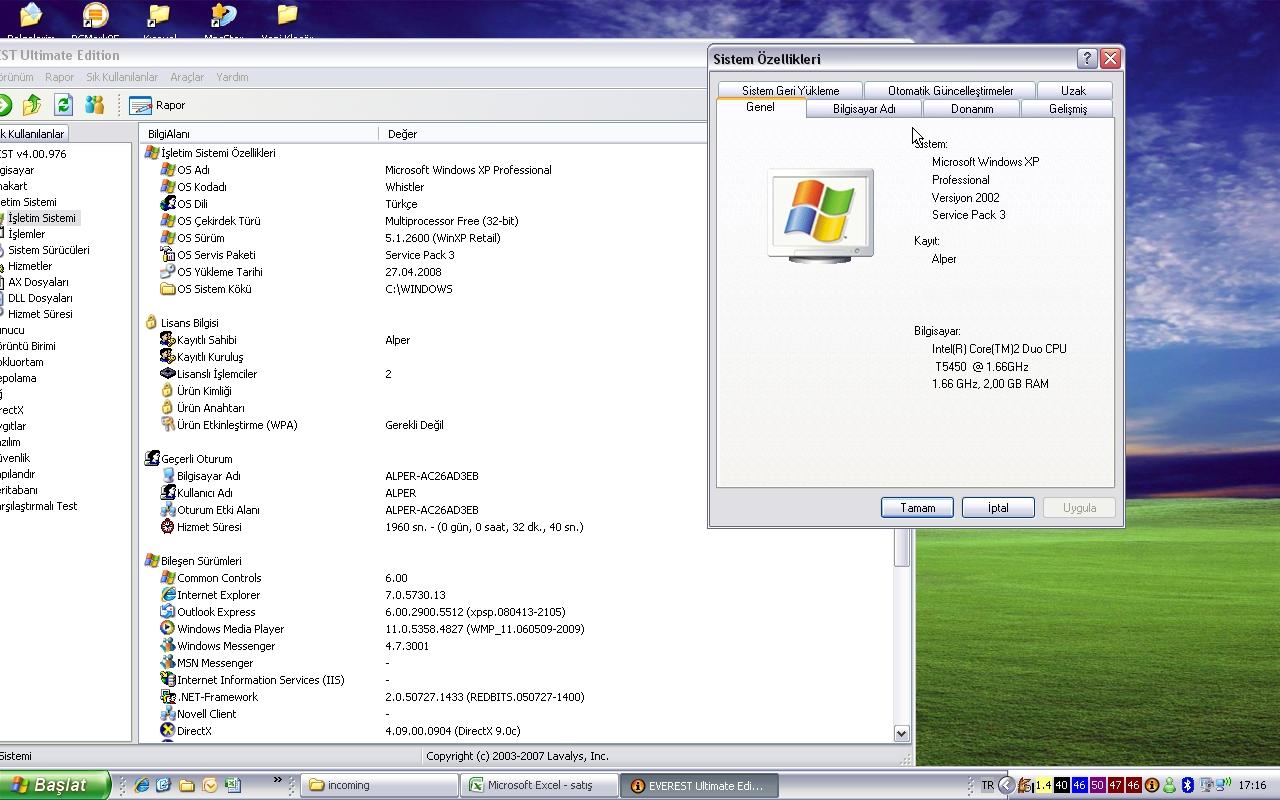1280x800 pixels.
Task: Click the green messenger person tray icon
Action: (x=1169, y=785)
